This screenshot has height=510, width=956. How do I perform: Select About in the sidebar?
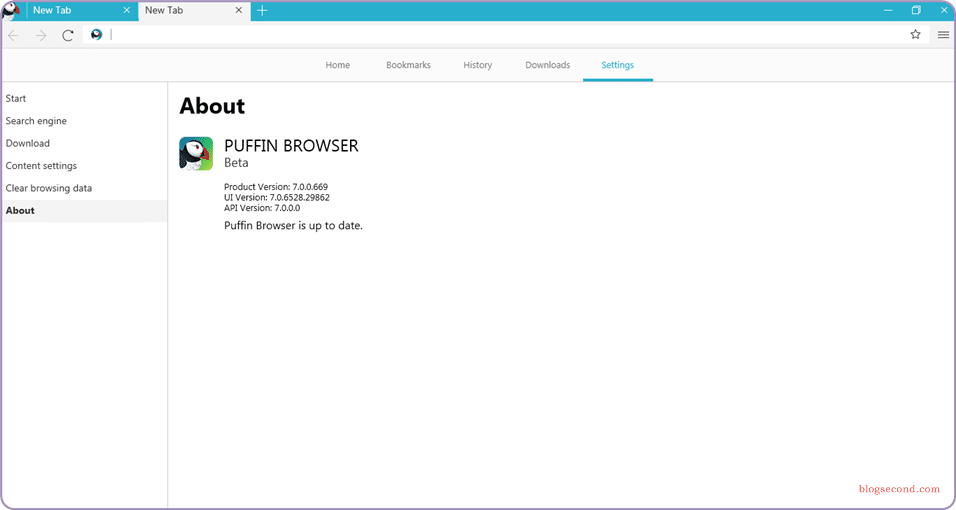pyautogui.click(x=85, y=210)
